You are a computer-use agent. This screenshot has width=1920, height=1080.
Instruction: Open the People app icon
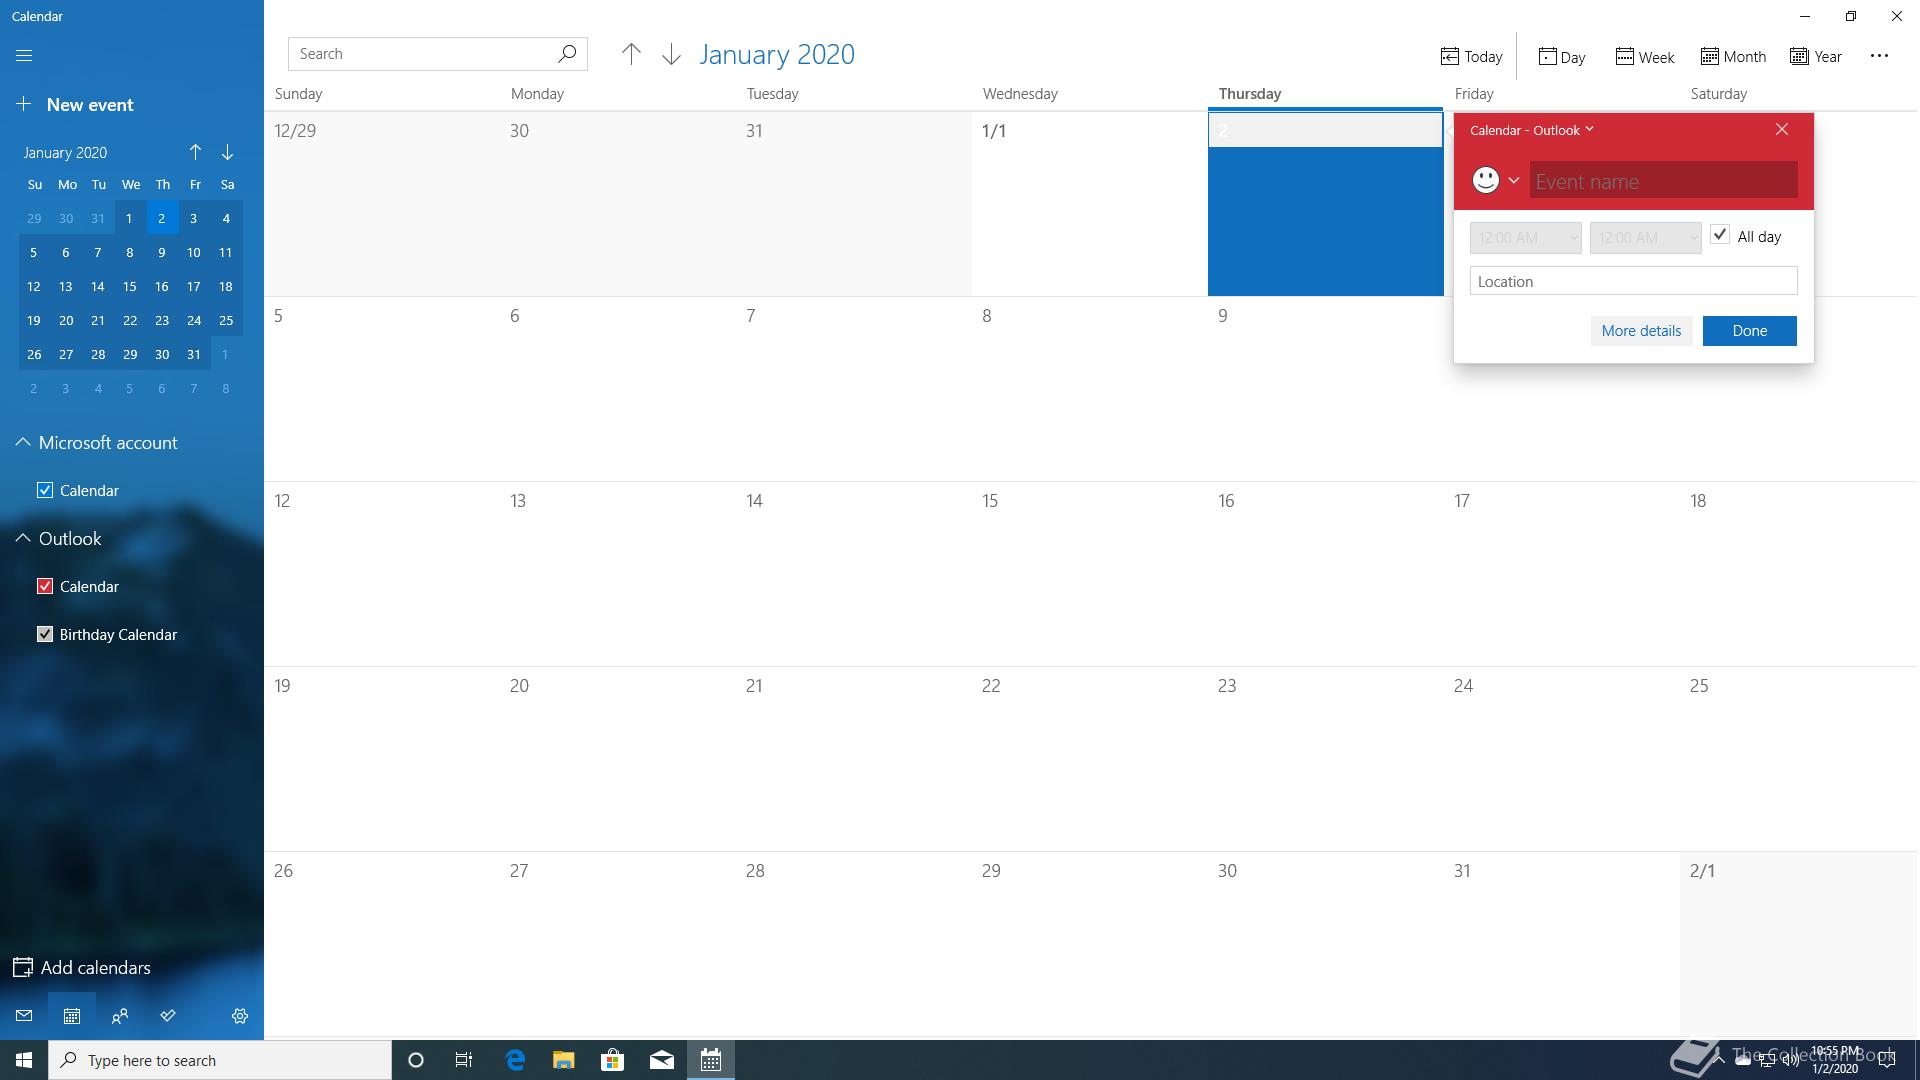pyautogui.click(x=120, y=1016)
